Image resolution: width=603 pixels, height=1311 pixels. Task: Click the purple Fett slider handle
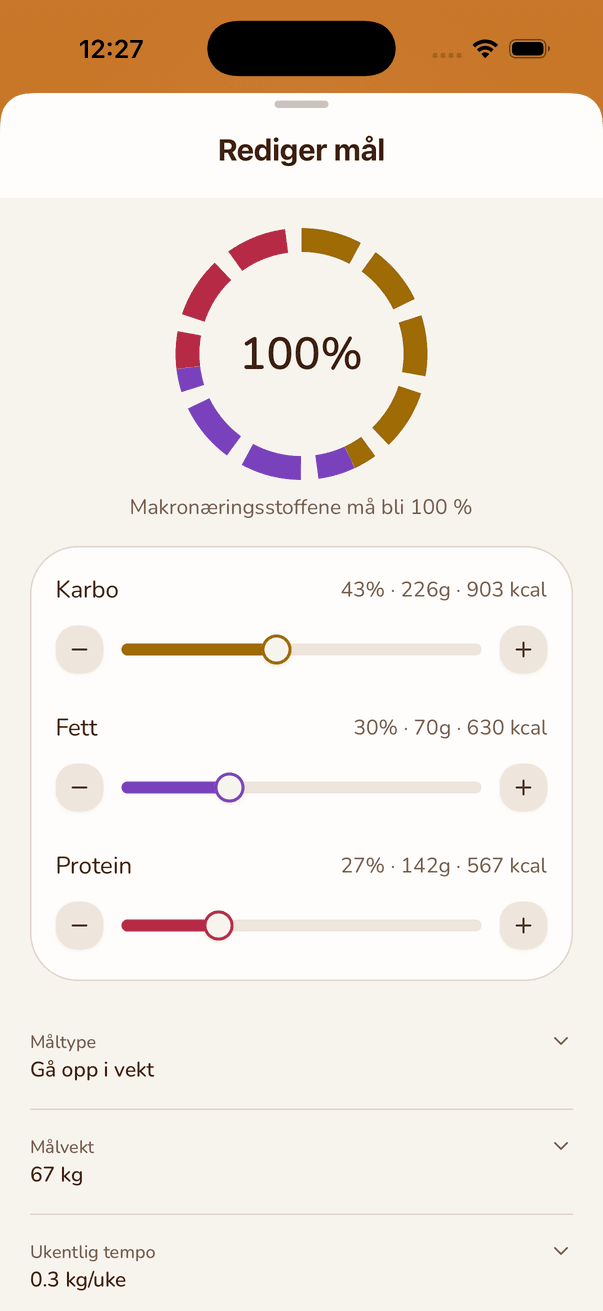[x=230, y=788]
